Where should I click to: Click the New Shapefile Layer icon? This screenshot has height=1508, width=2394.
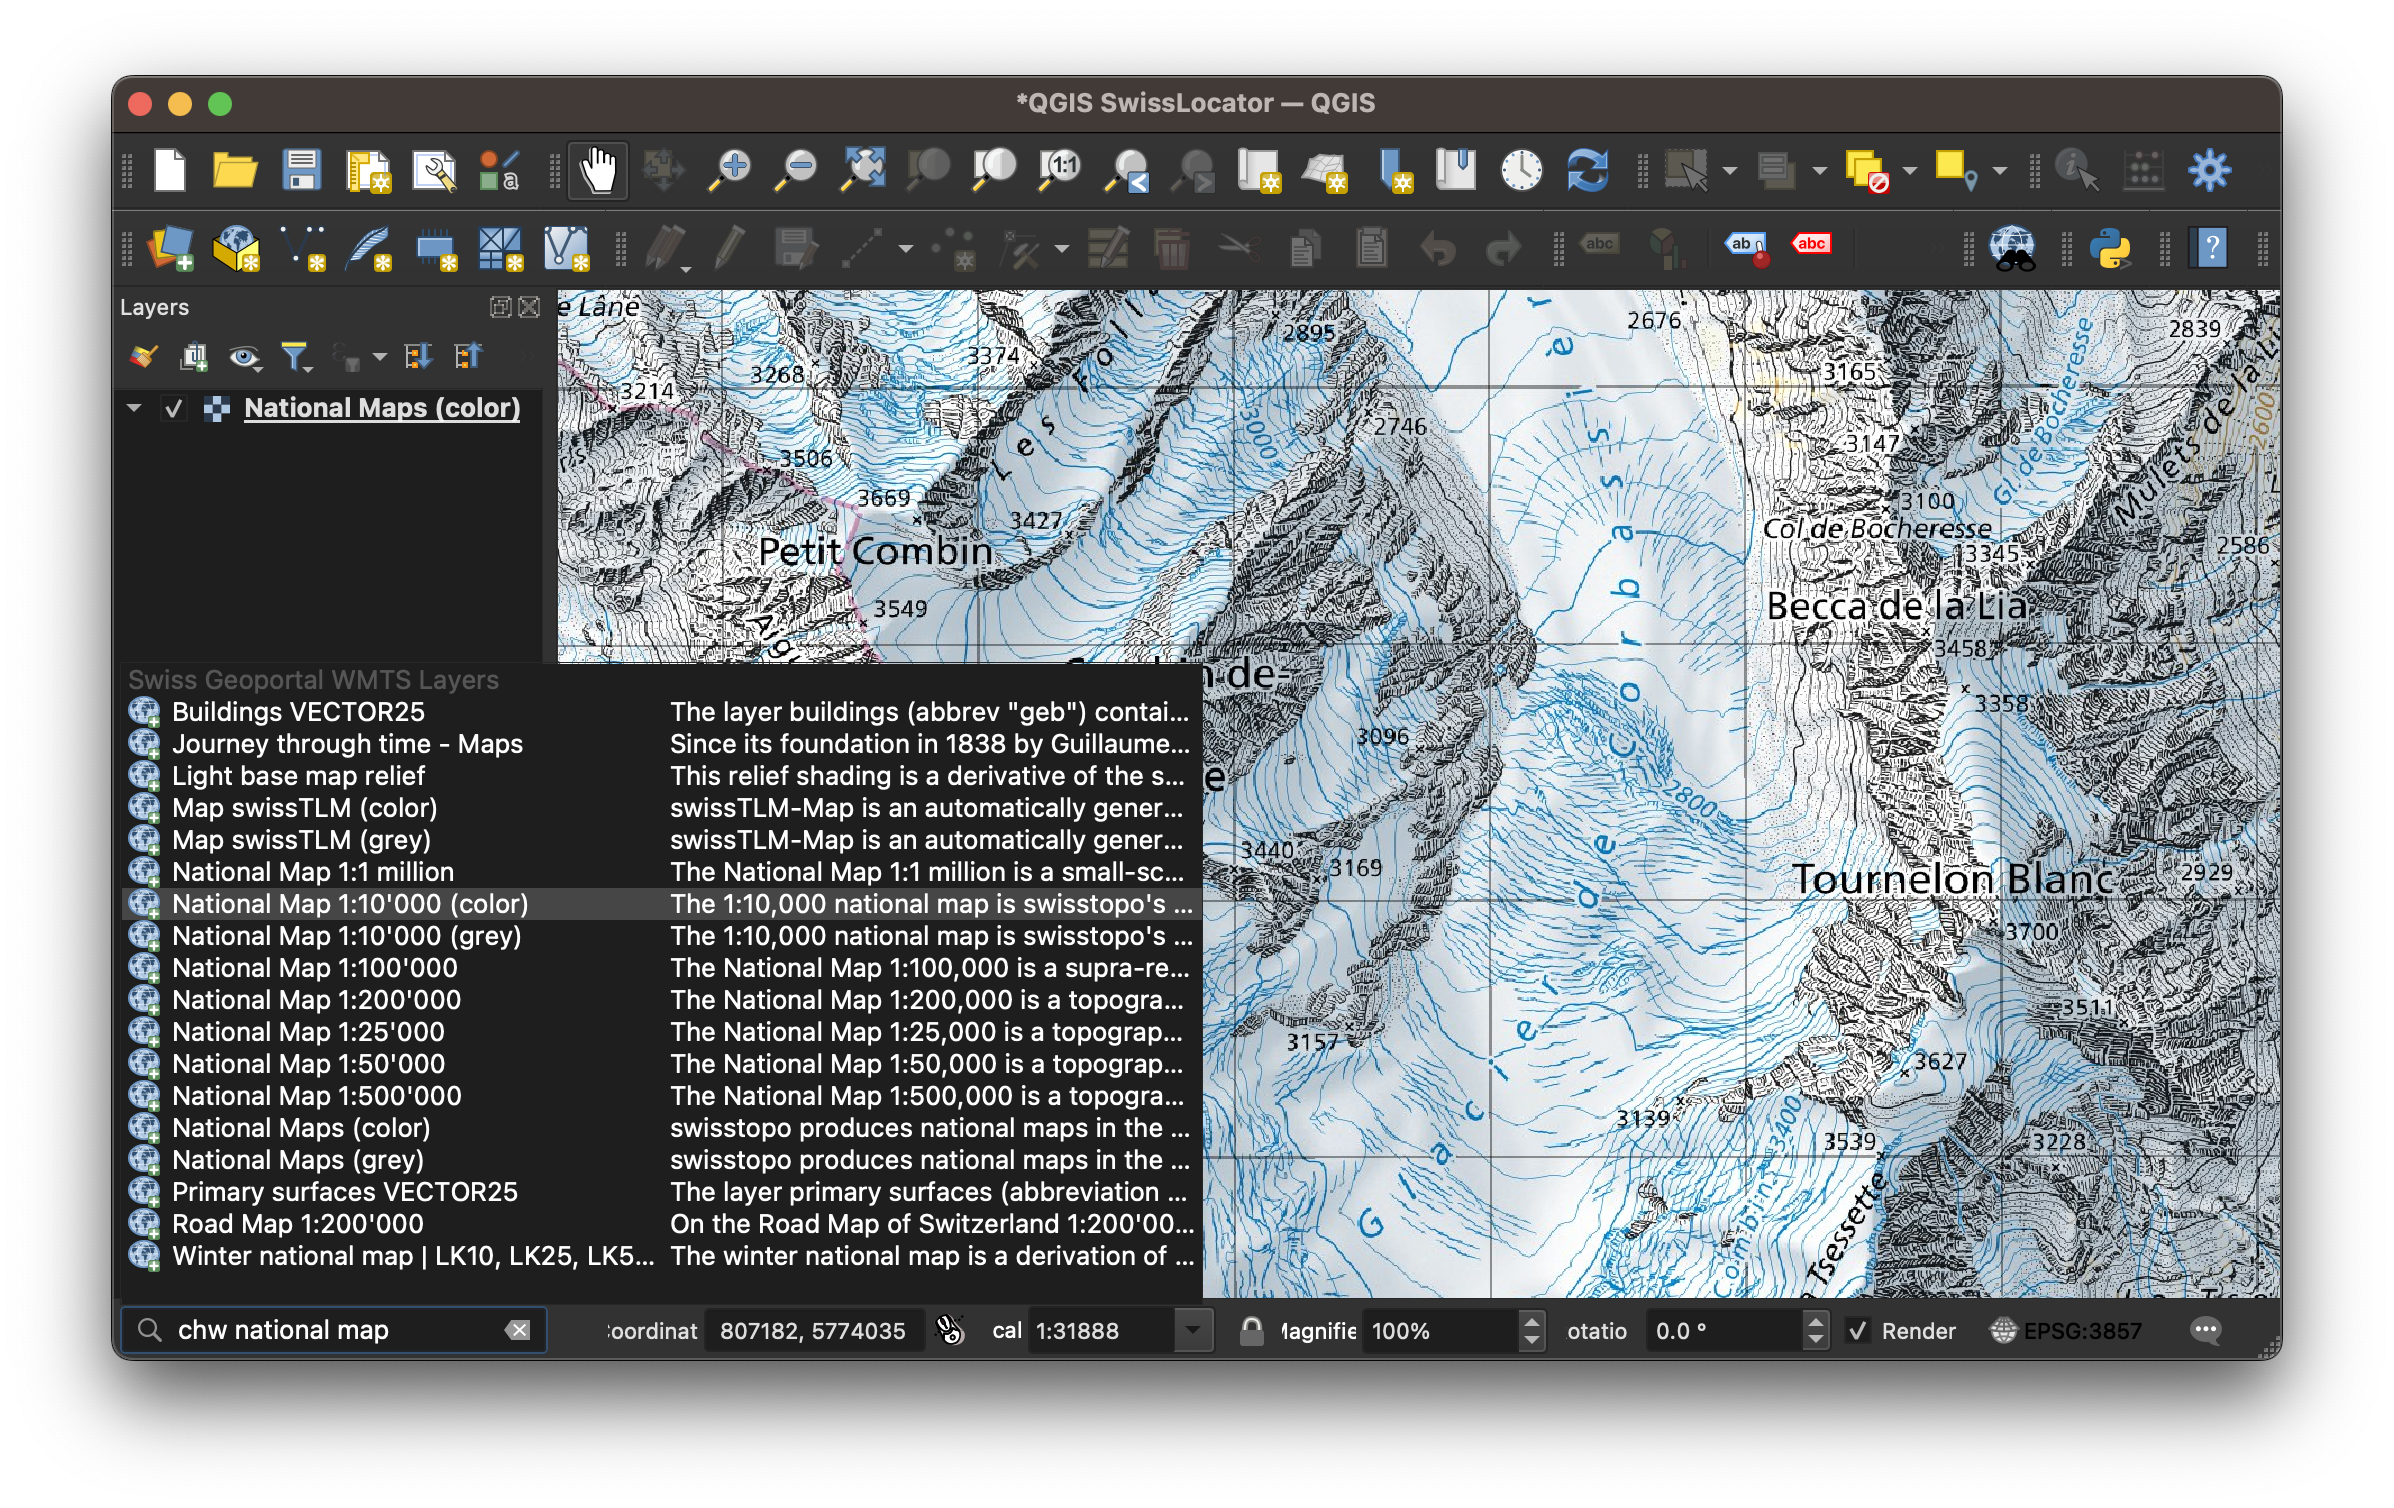pos(303,248)
